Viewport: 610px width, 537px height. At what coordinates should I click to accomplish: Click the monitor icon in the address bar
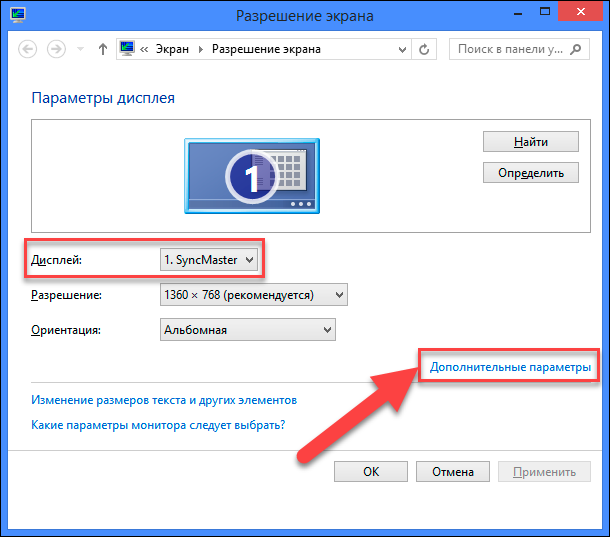pos(127,49)
